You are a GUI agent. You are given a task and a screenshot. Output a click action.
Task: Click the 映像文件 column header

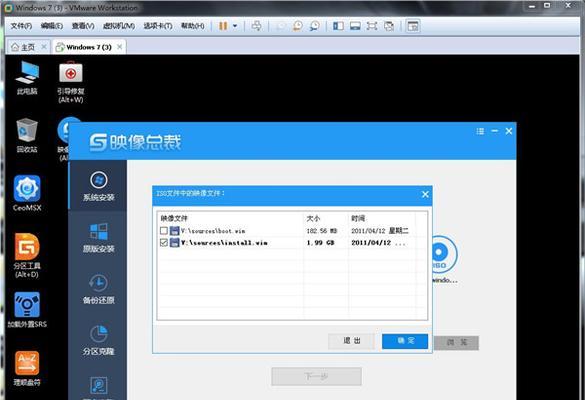pos(231,218)
